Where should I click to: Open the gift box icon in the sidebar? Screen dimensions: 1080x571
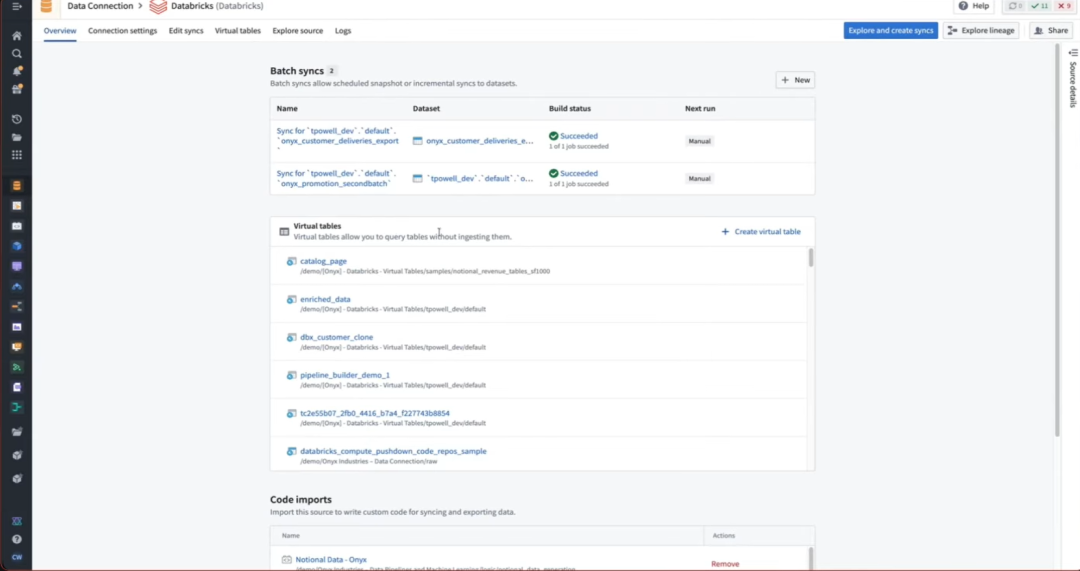(17, 89)
